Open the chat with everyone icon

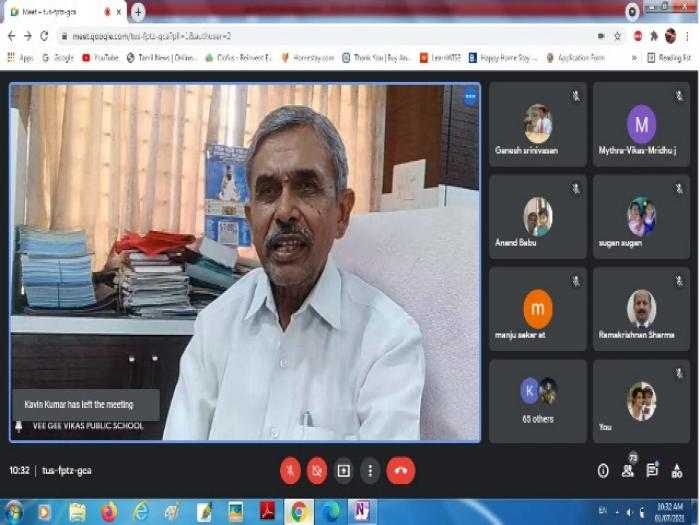[x=652, y=471]
